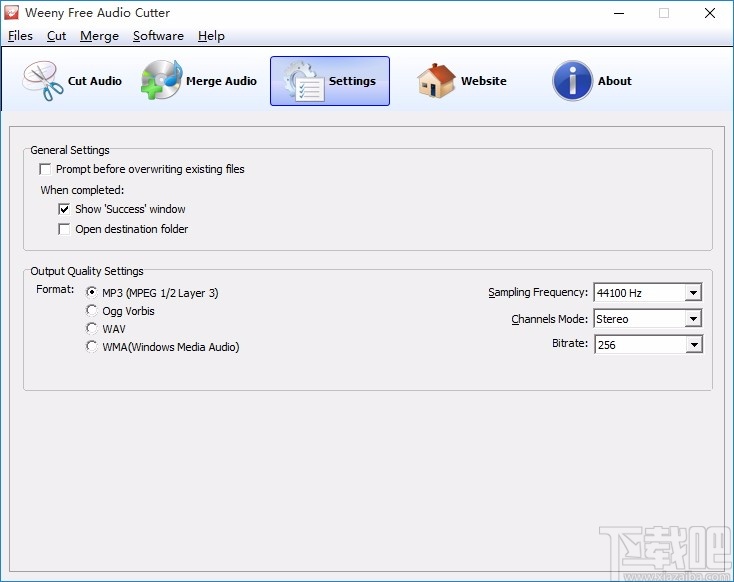The image size is (734, 582).
Task: Uncheck Show 'Success' window option
Action: (64, 209)
